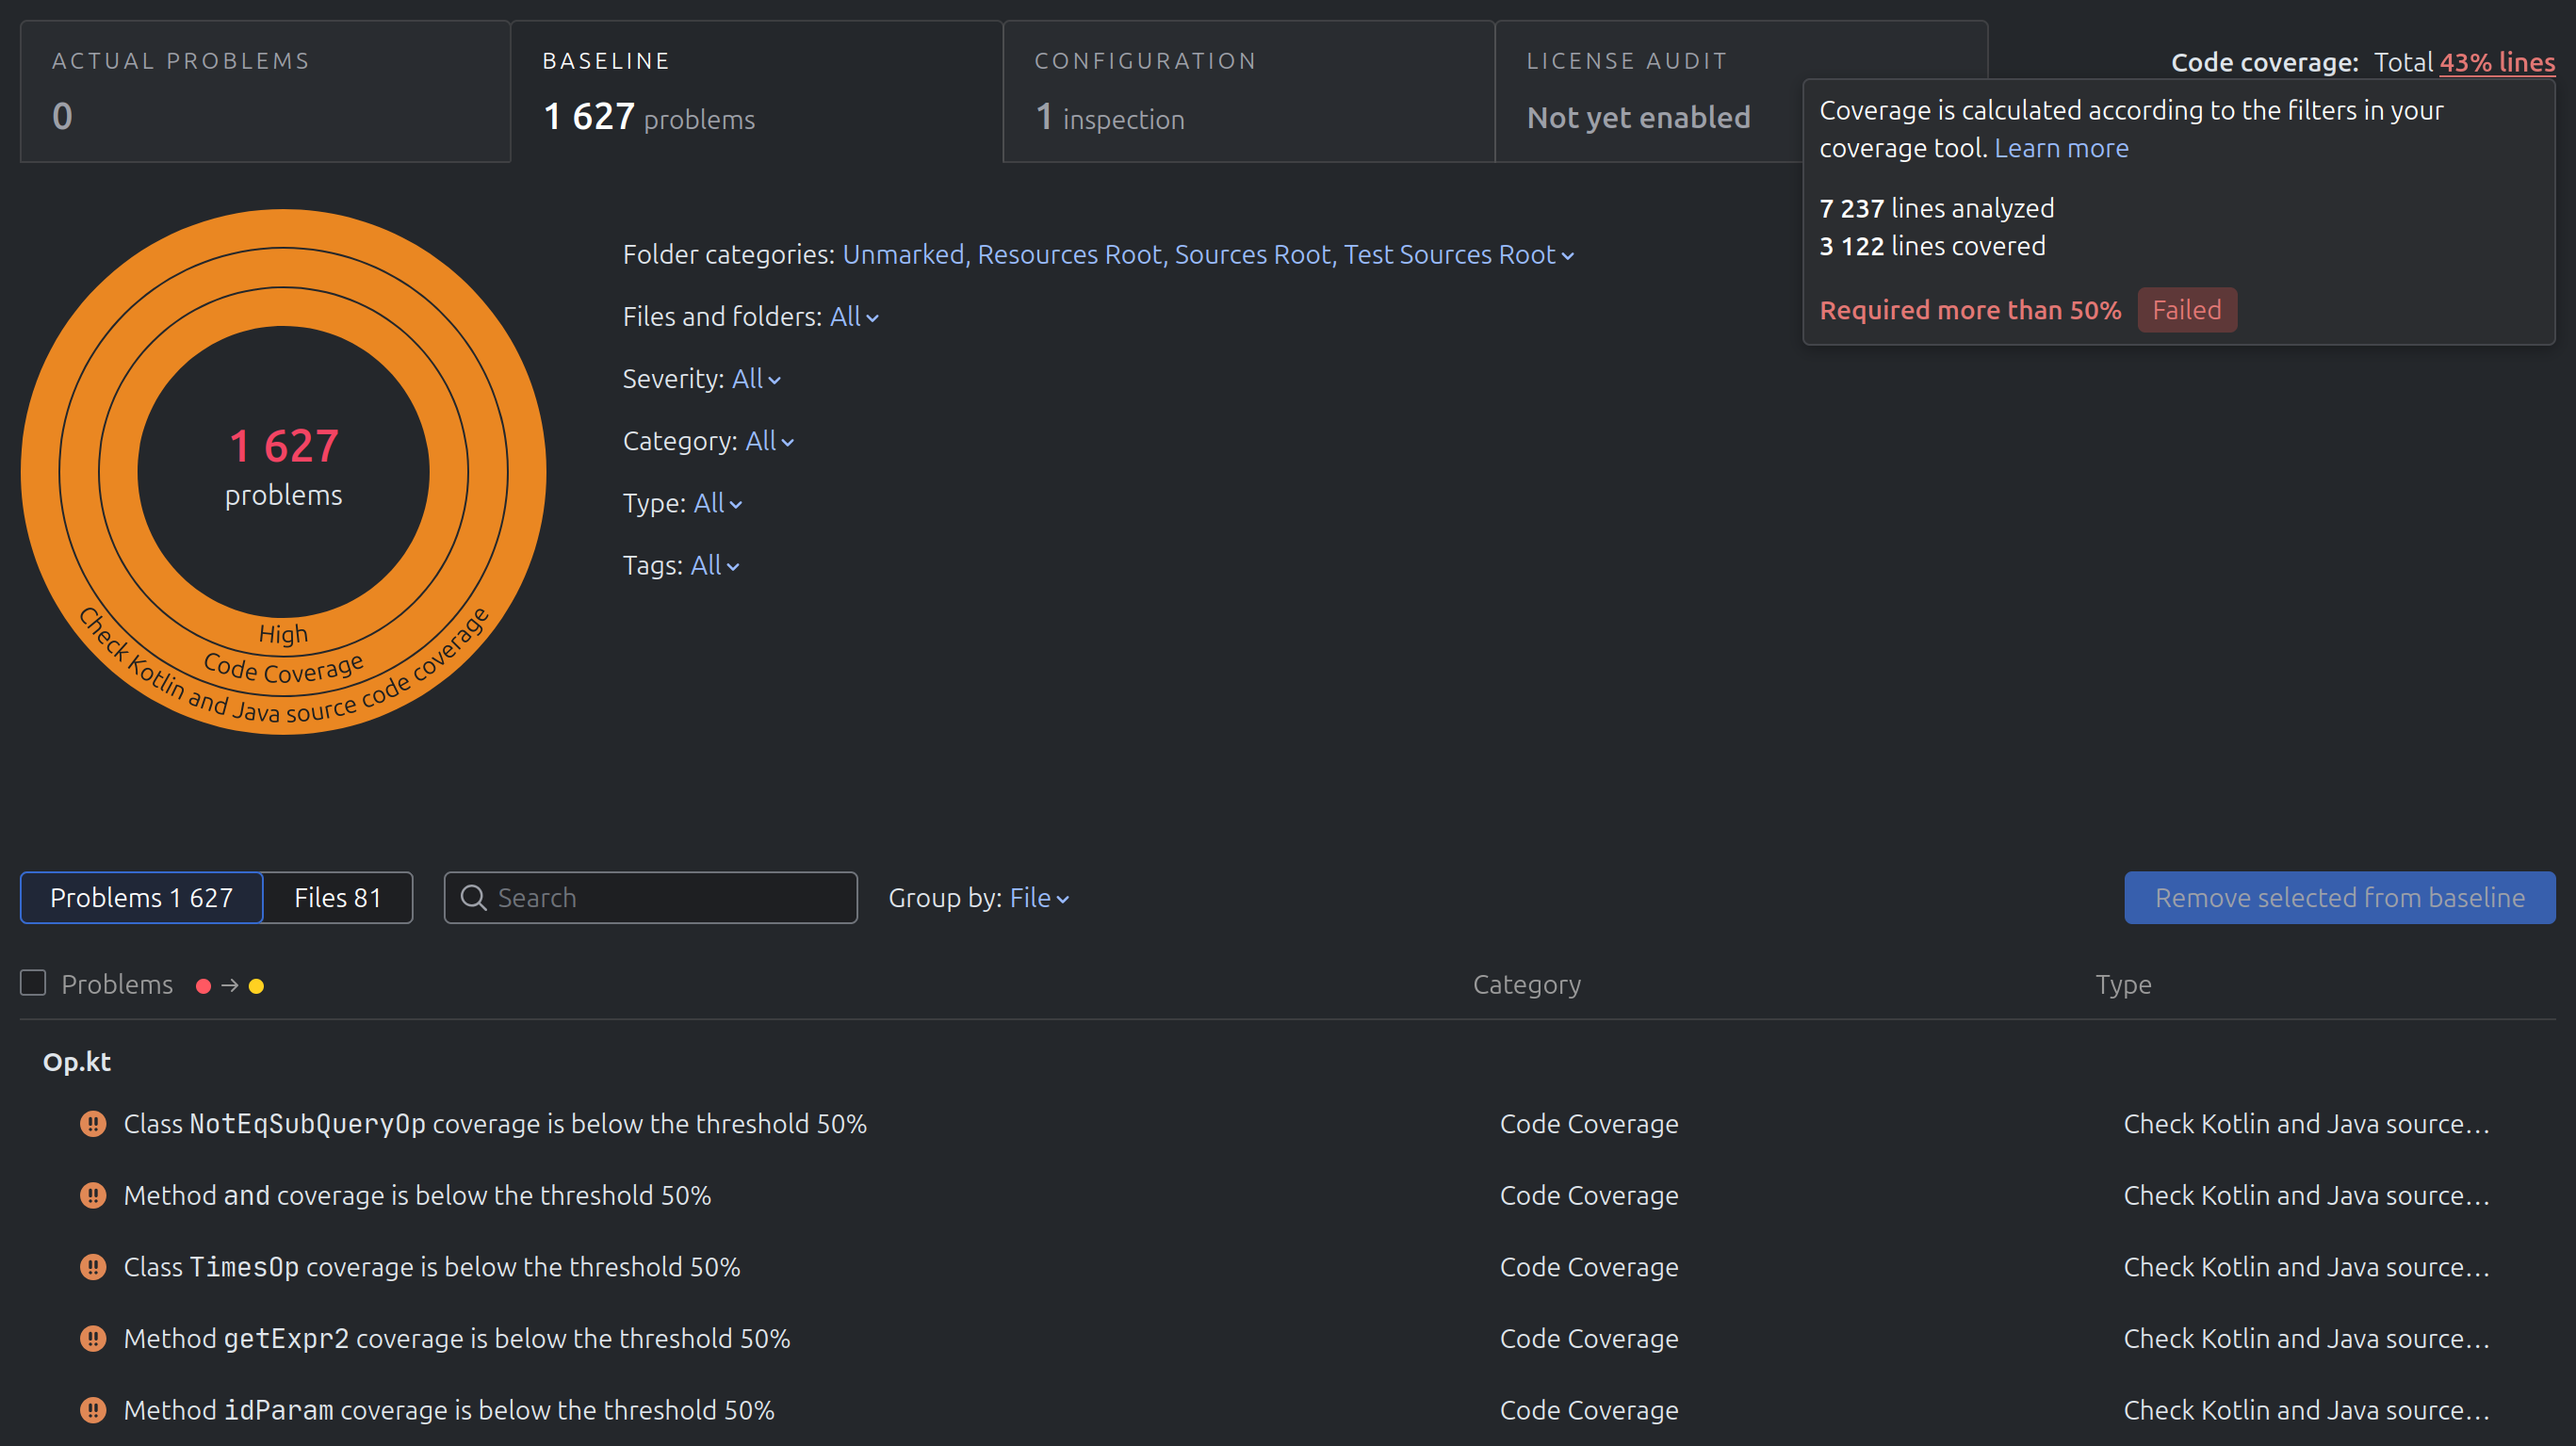Select the Problems 1 627 view tab
This screenshot has width=2576, height=1446.
tap(141, 898)
